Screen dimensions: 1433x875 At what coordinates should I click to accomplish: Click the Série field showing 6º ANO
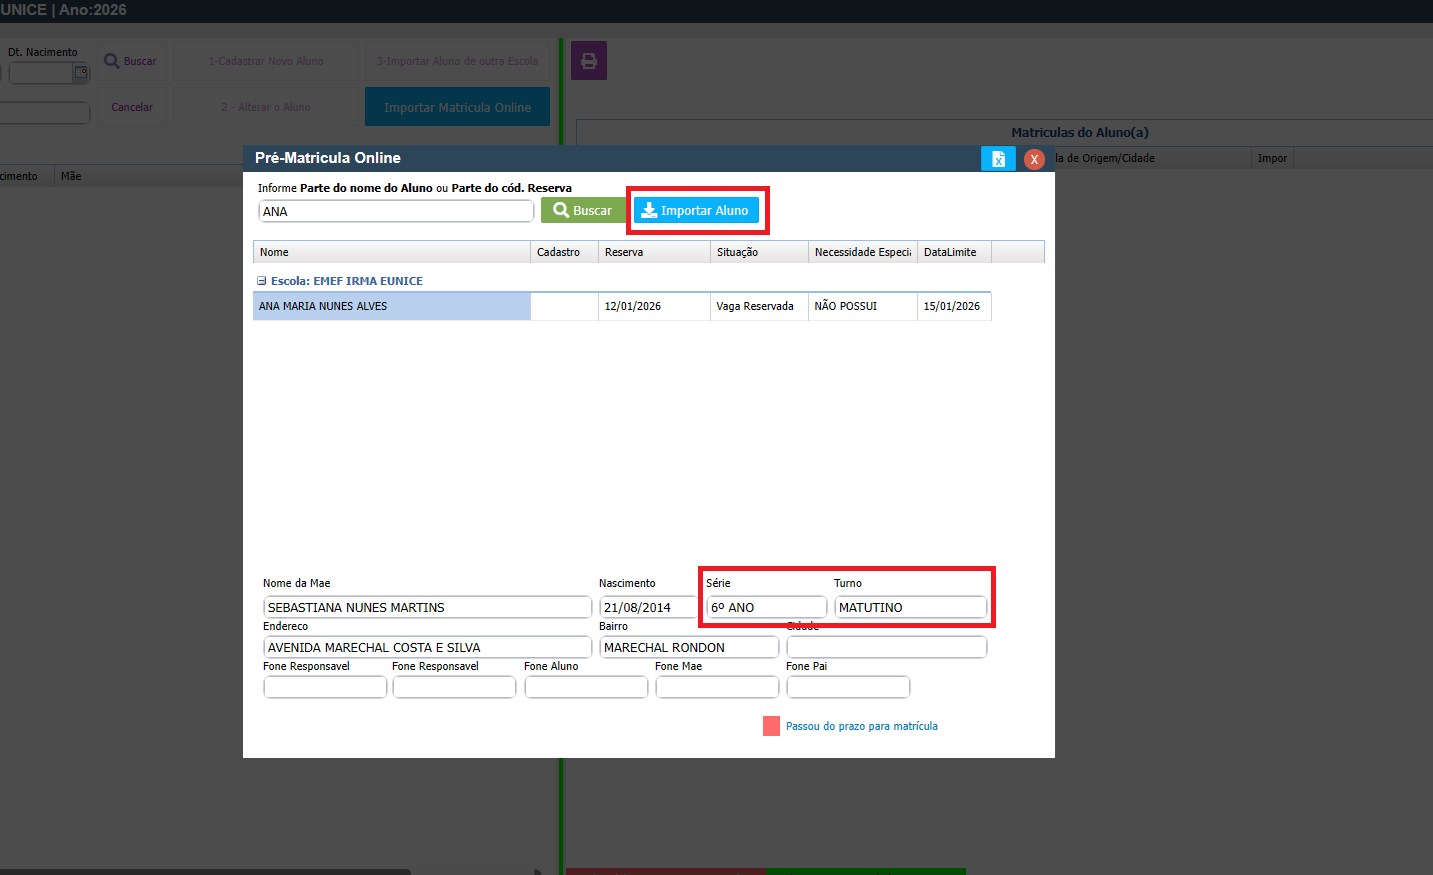(x=766, y=608)
